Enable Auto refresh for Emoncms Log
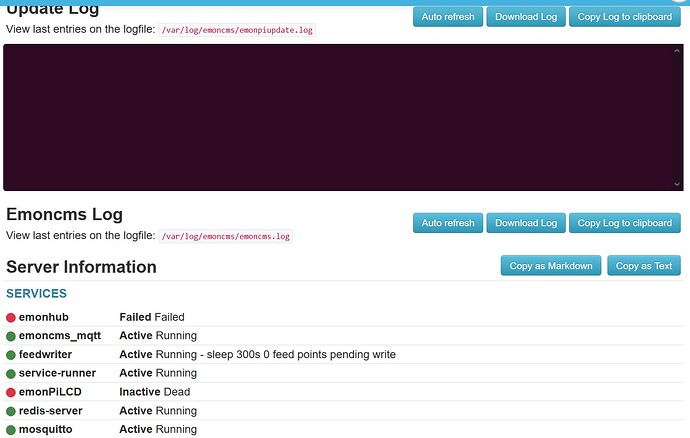Screen dimensions: 690x438 (x=448, y=223)
